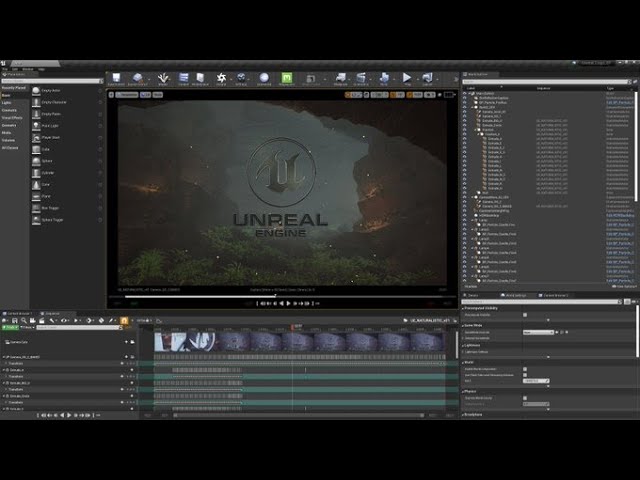Screen dimensions: 640x480
Task: Collapse the Precomputed Visibility section
Action: click(463, 308)
